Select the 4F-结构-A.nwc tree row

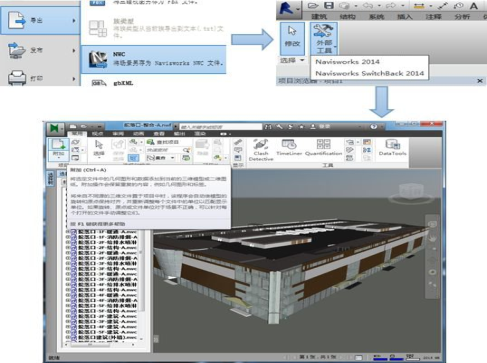[107, 290]
